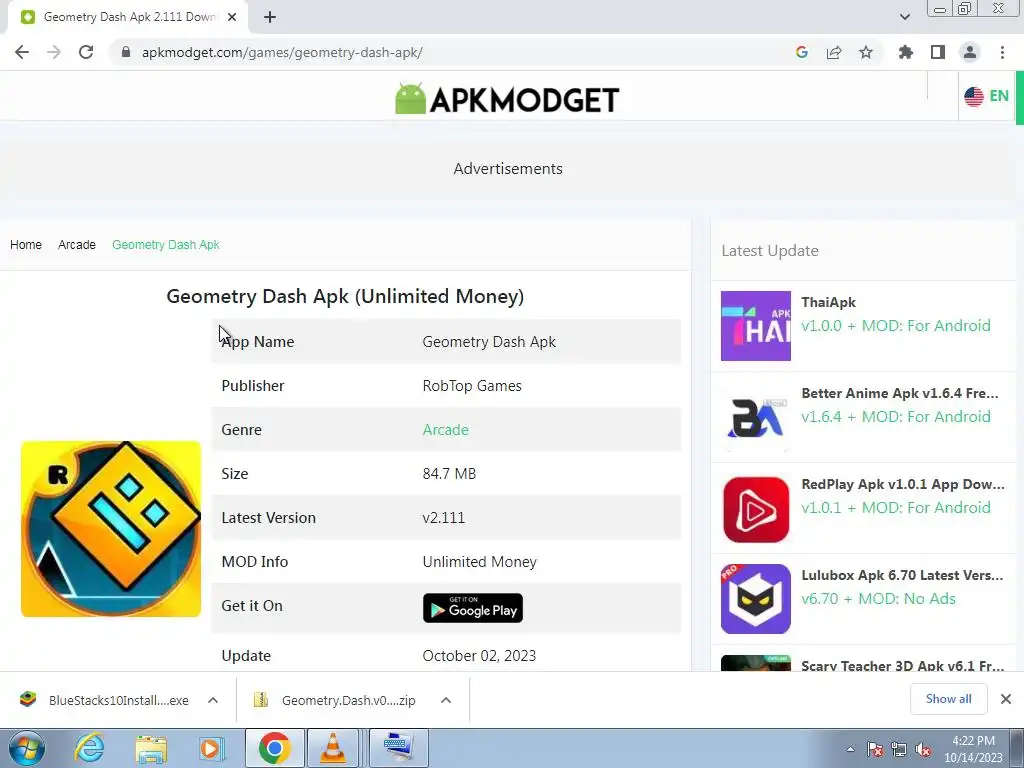Open Geometry.Dash zip download
The image size is (1024, 768).
point(334,700)
